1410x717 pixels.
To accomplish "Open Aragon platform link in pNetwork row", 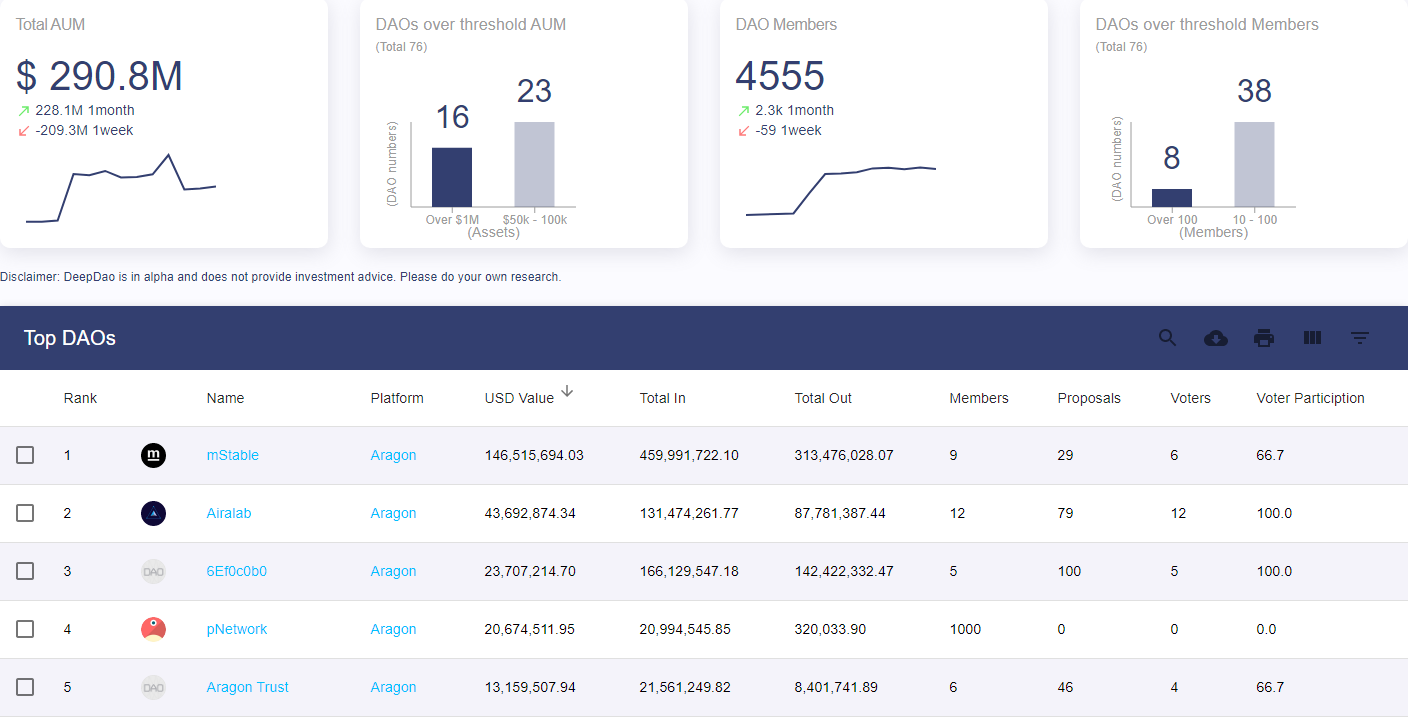I will 393,630.
